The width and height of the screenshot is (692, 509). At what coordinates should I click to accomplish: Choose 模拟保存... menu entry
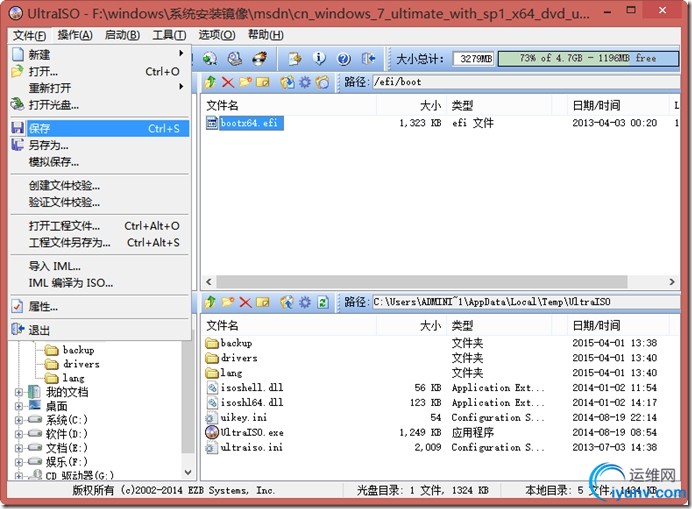pos(100,162)
